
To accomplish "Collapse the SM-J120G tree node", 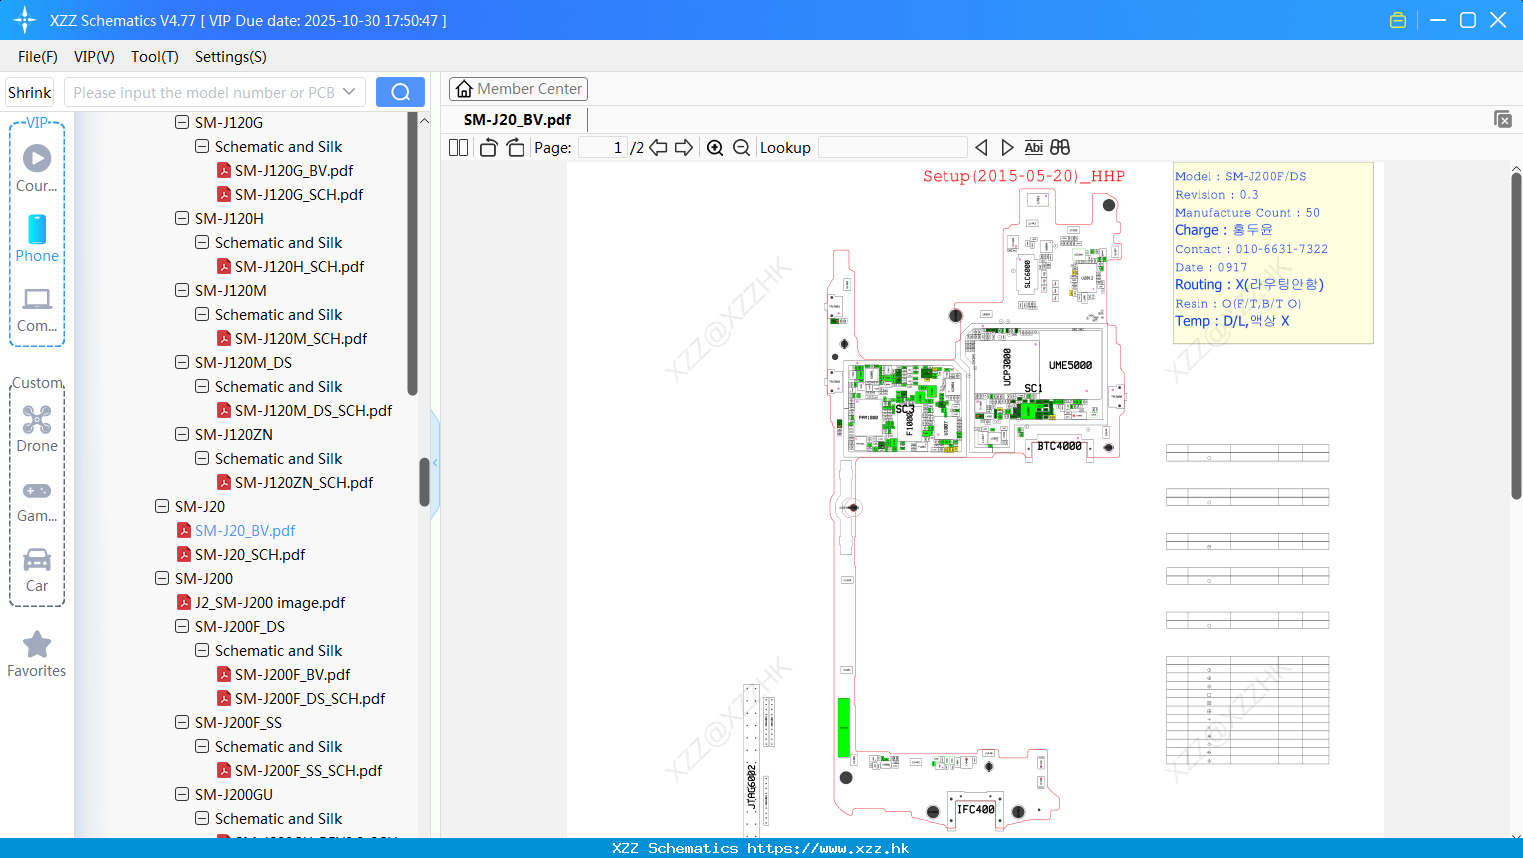I will click(x=182, y=122).
